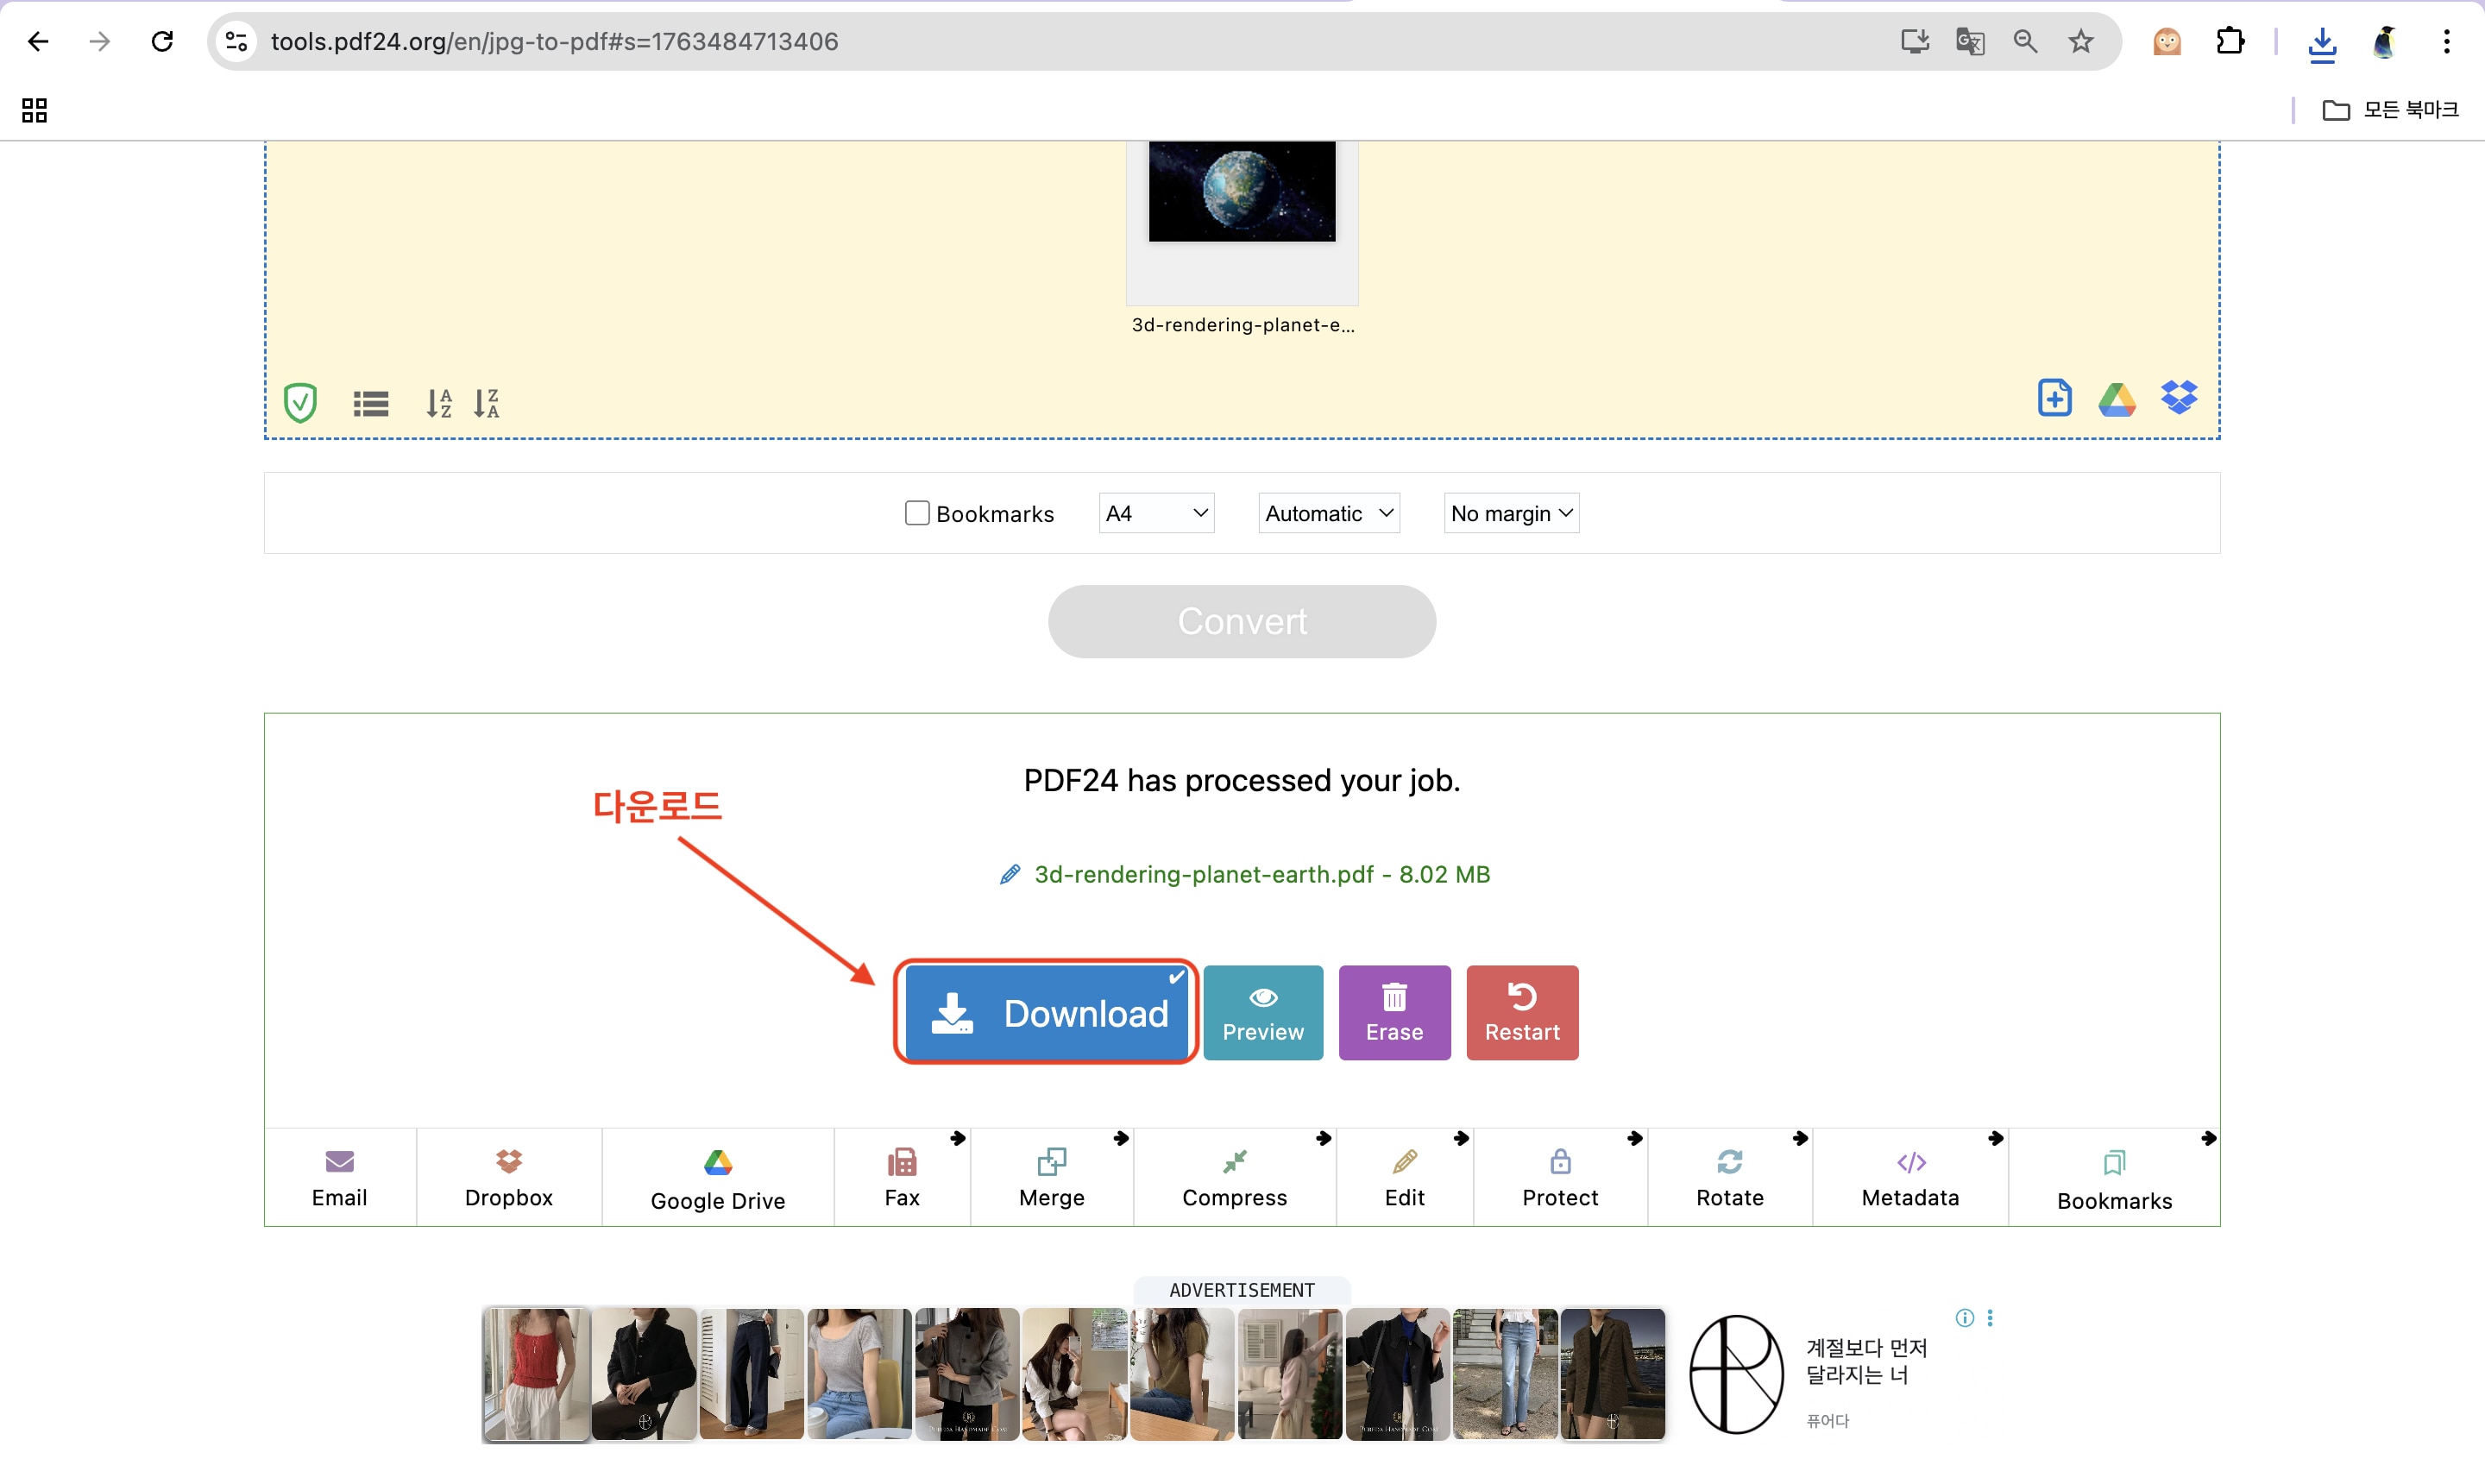
Task: Preview the converted PDF
Action: click(x=1262, y=1013)
